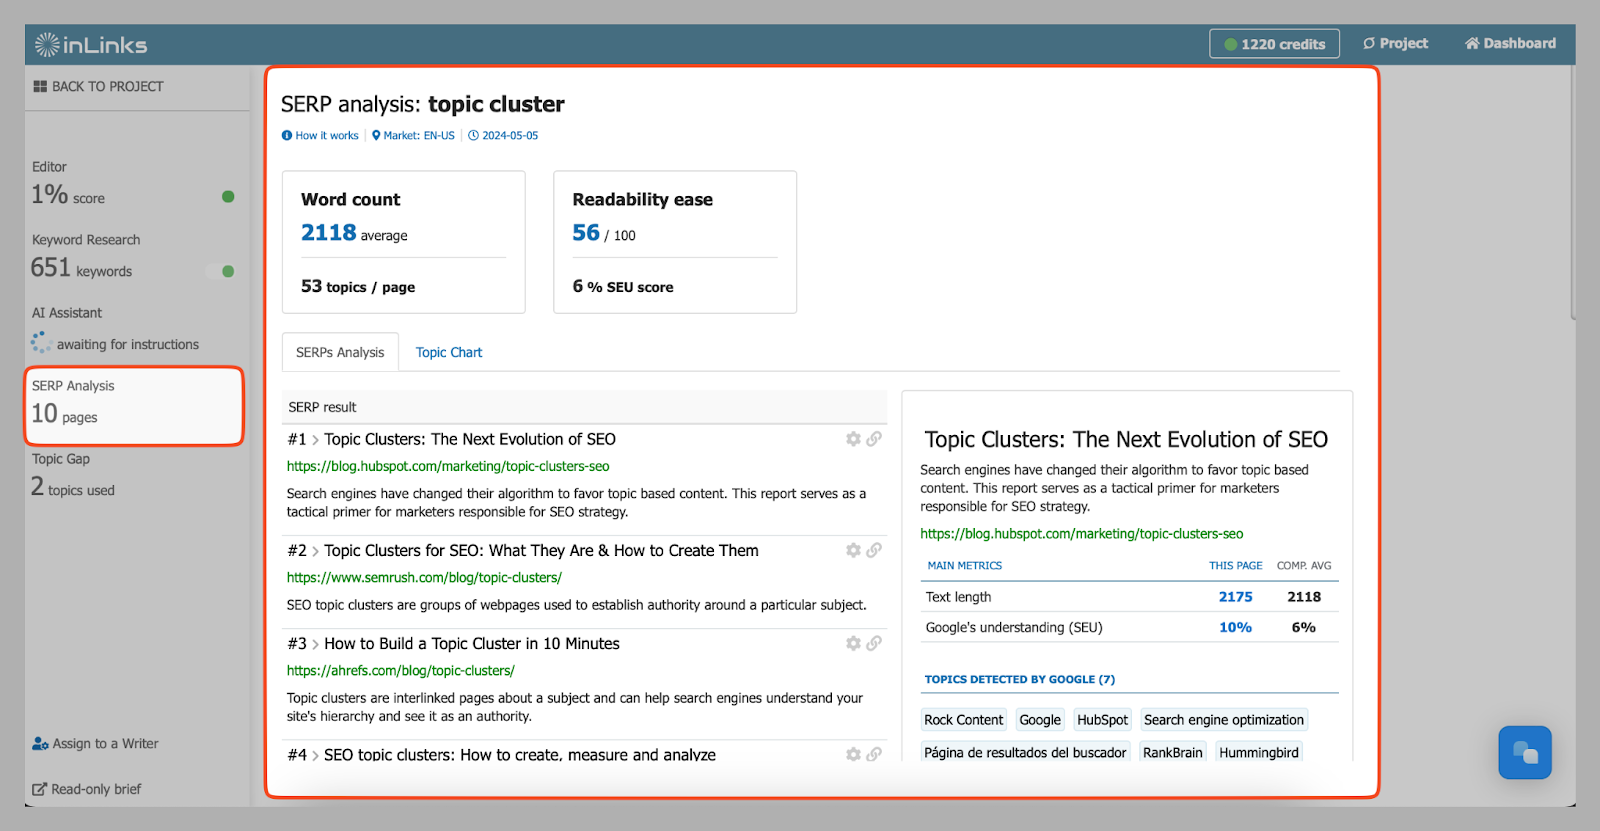Expand result #4 SEO topic clusters chevron
Screen dimensions: 1600x831
coord(315,755)
